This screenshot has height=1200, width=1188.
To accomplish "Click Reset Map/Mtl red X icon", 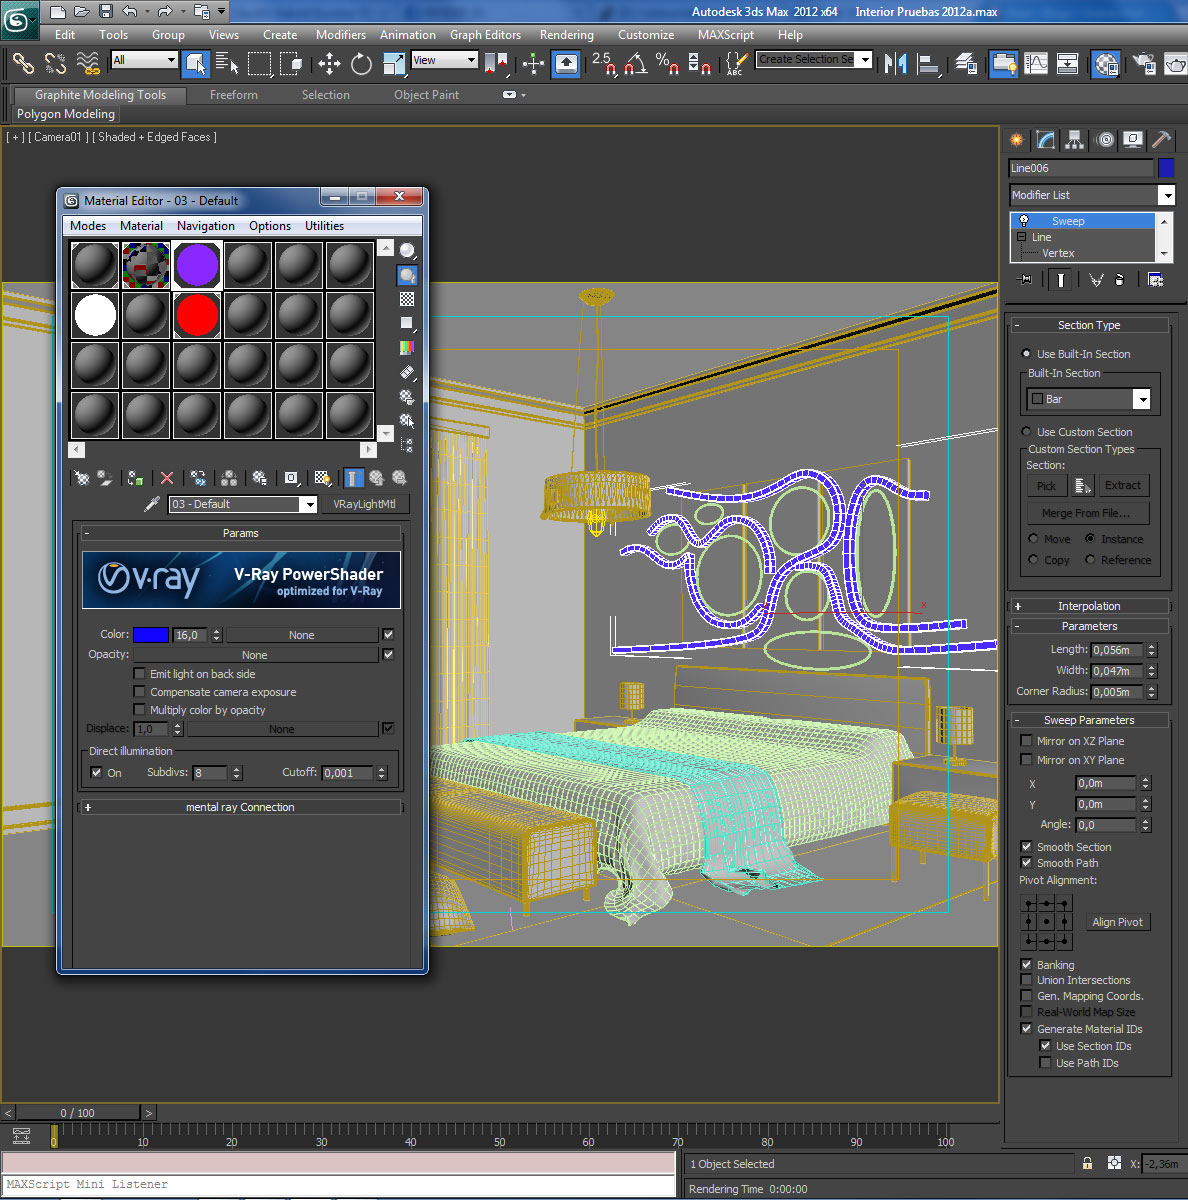I will tap(167, 478).
